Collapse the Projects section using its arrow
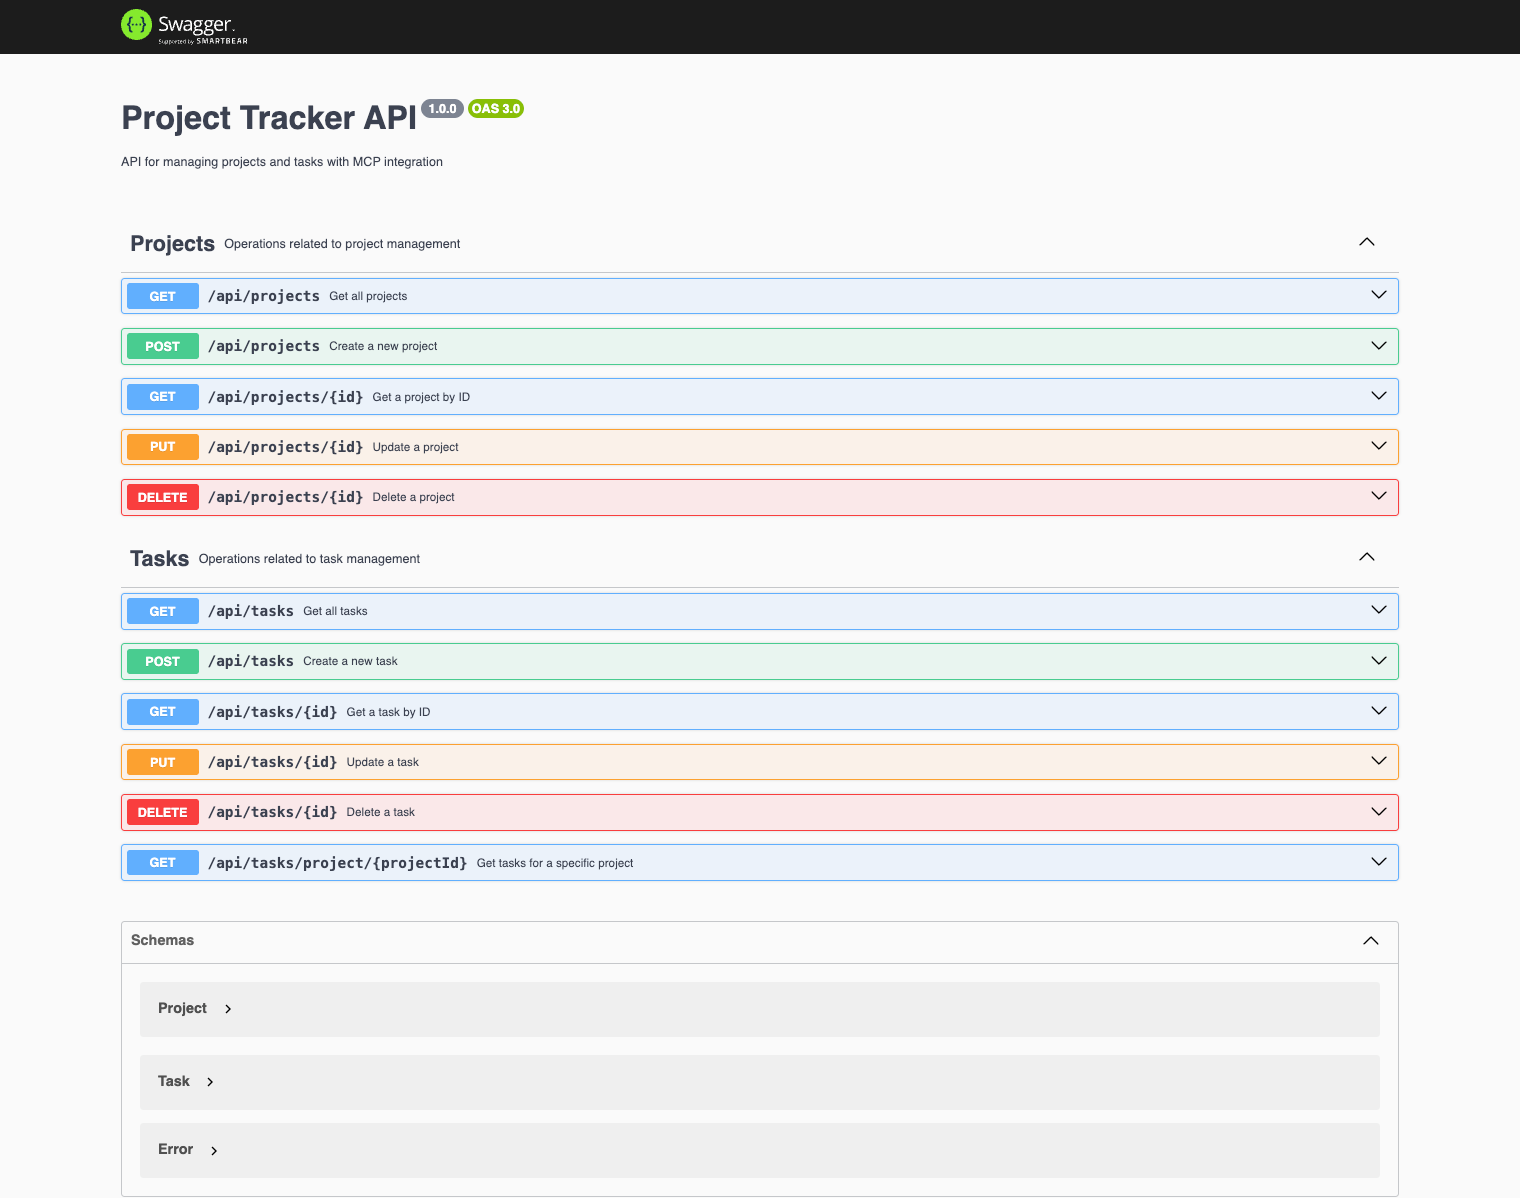This screenshot has height=1198, width=1520. point(1366,242)
